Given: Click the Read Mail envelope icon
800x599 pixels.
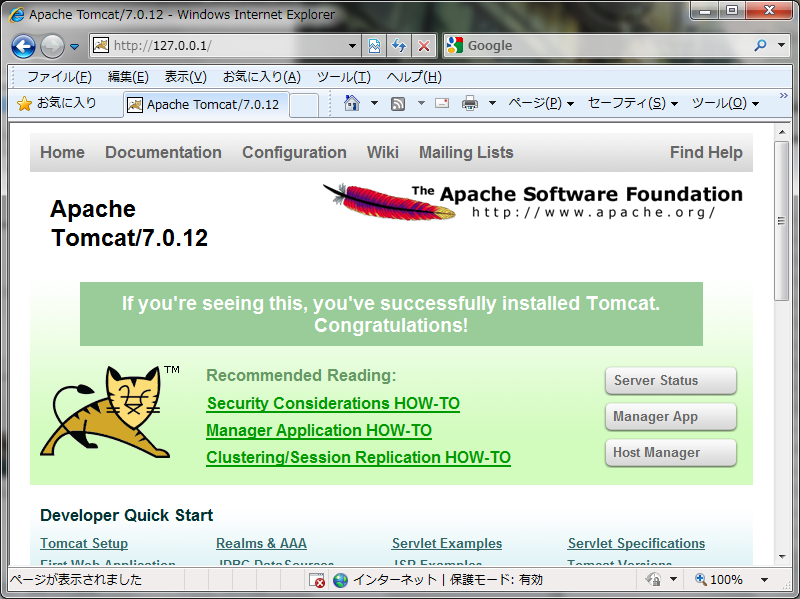Looking at the screenshot, I should (442, 103).
